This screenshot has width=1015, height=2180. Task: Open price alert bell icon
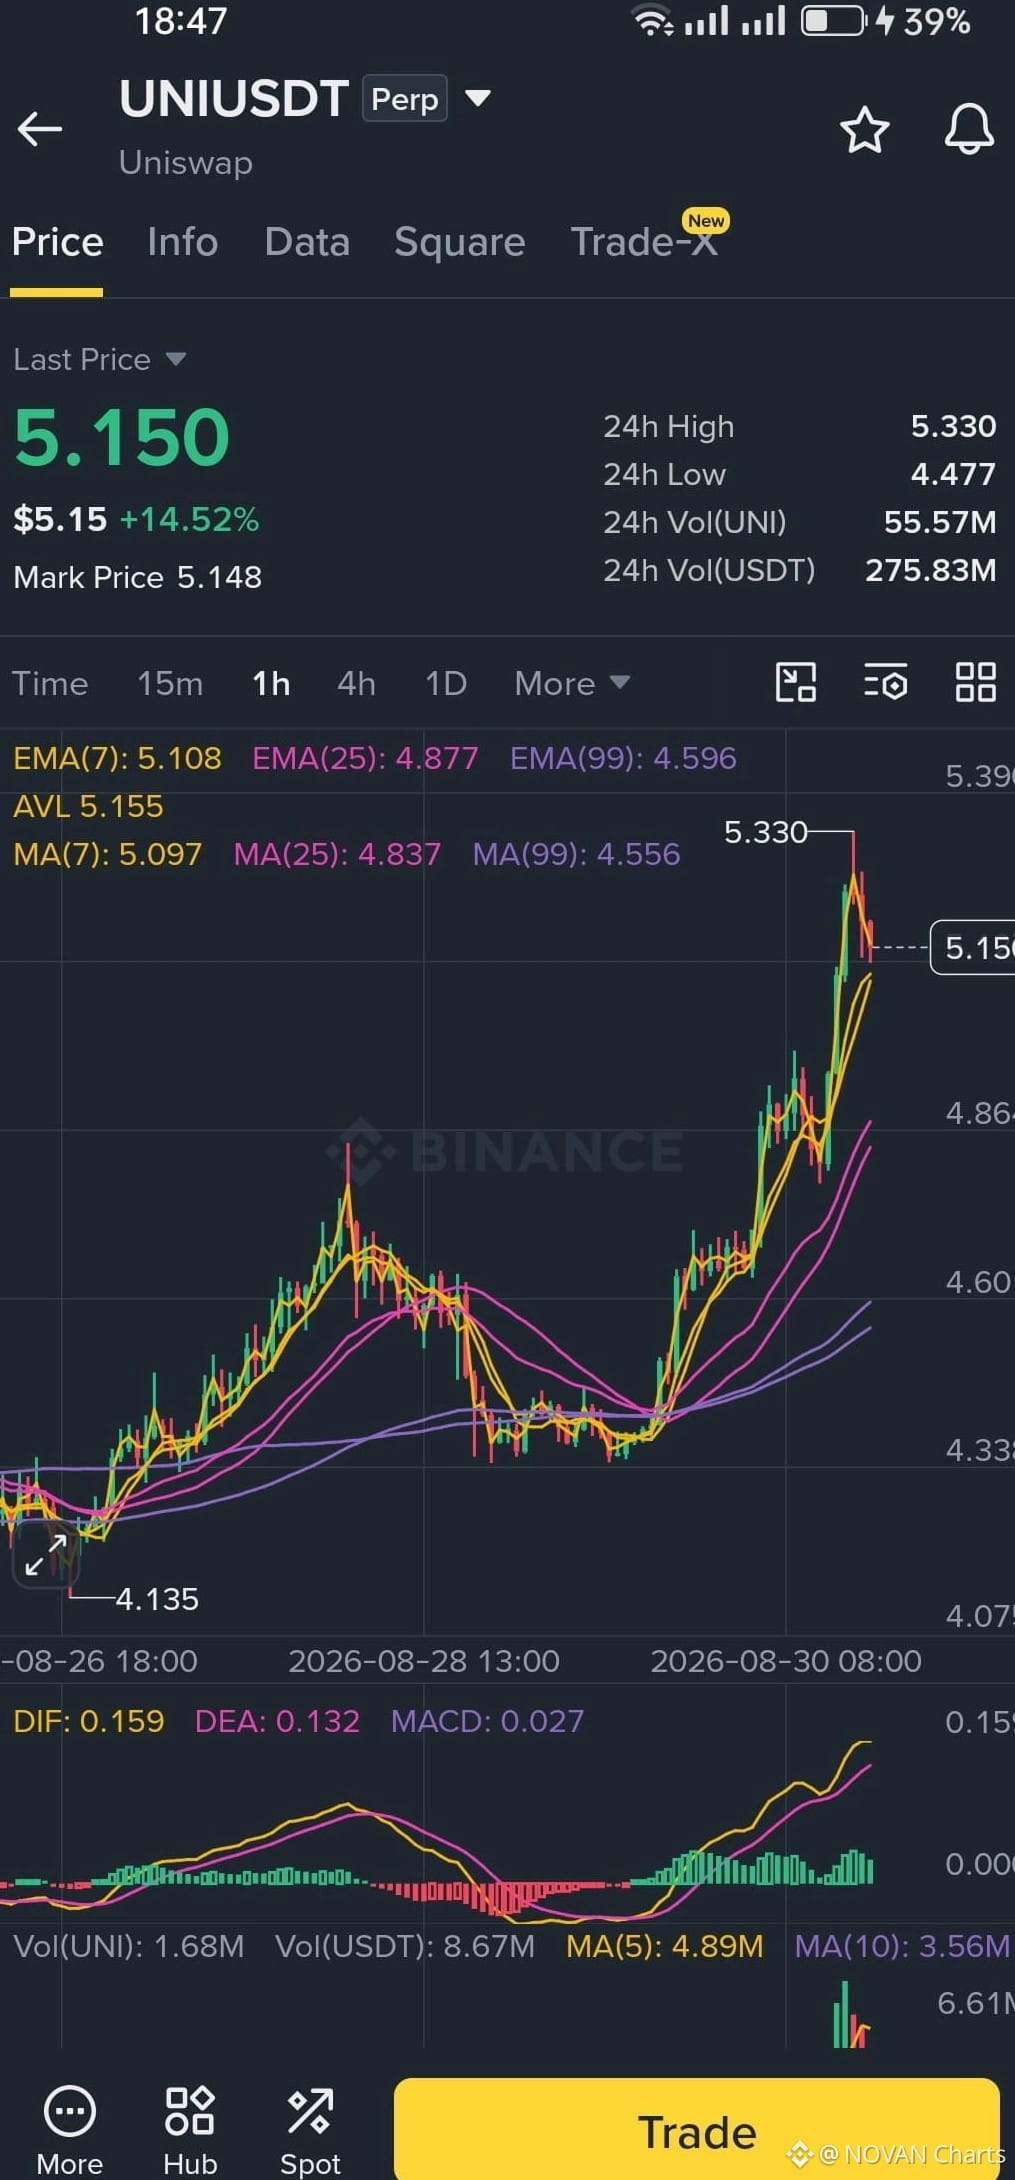point(969,129)
